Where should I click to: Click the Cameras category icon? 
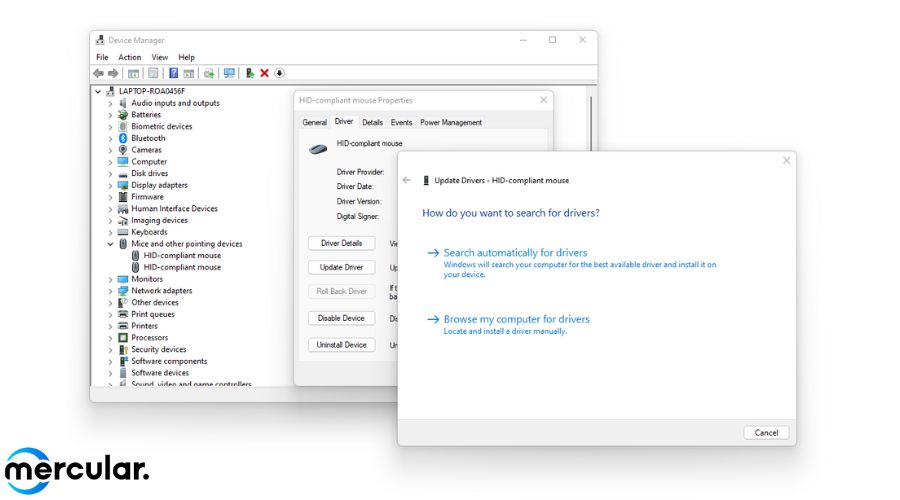123,150
